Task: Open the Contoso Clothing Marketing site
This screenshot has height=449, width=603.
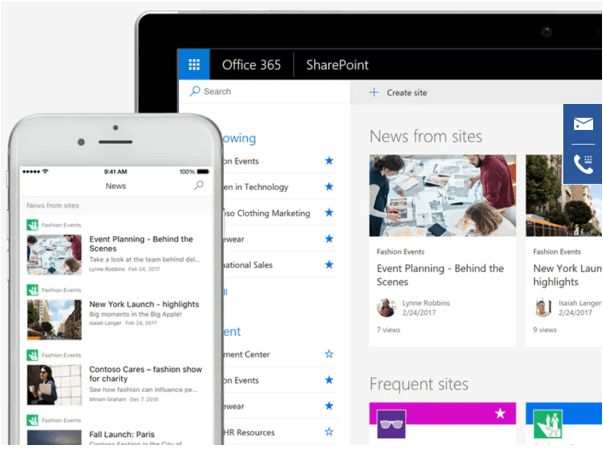Action: click(267, 213)
